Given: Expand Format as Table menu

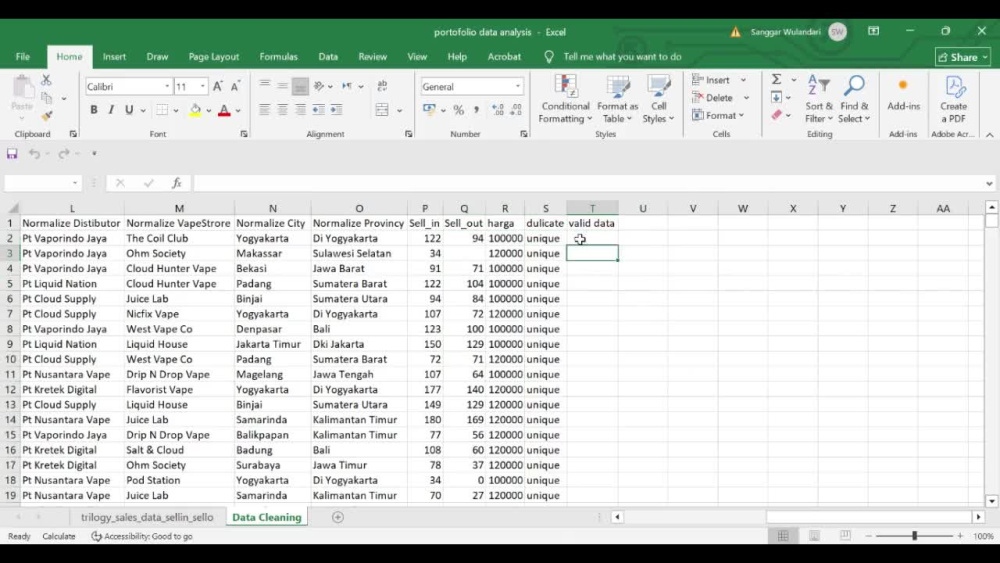Looking at the screenshot, I should [617, 99].
